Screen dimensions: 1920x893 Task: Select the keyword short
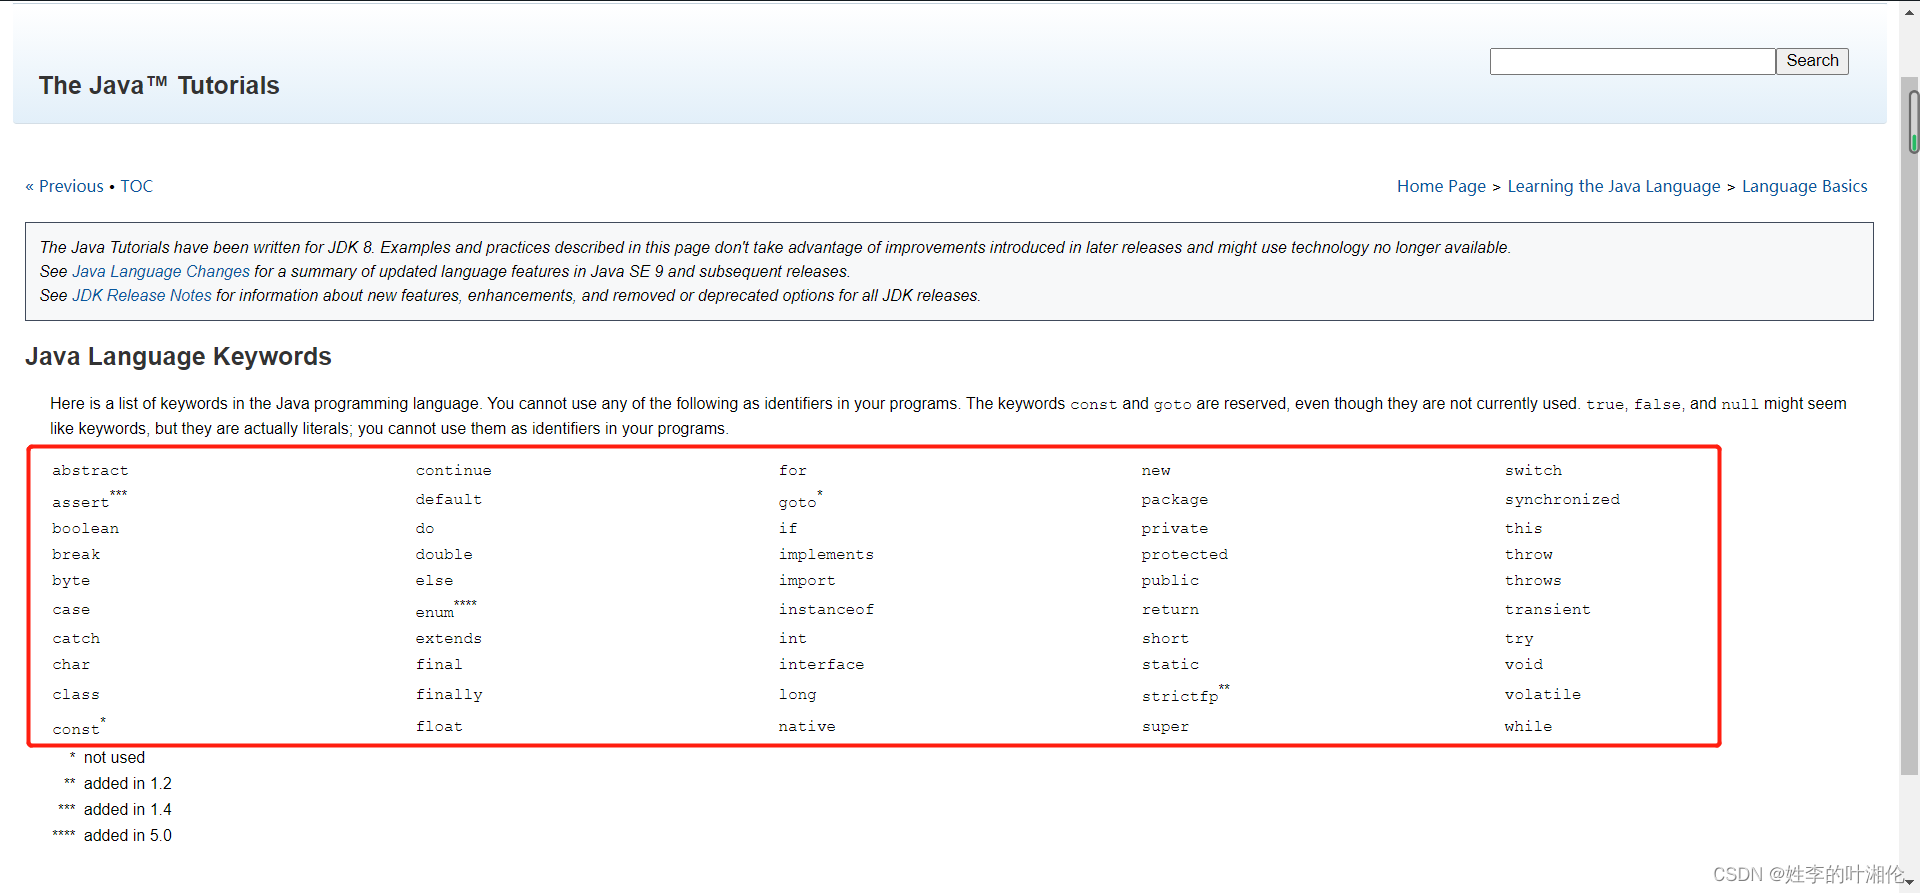pos(1165,638)
